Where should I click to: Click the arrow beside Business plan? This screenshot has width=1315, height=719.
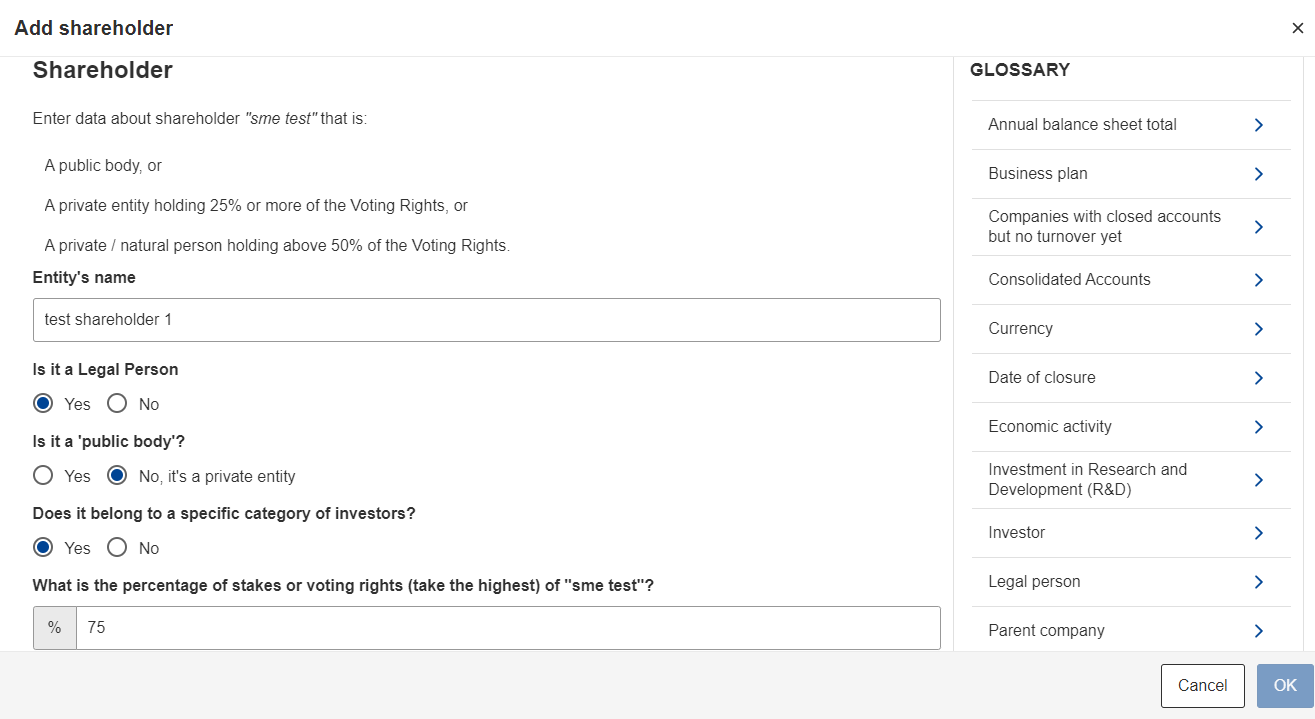[x=1258, y=174]
